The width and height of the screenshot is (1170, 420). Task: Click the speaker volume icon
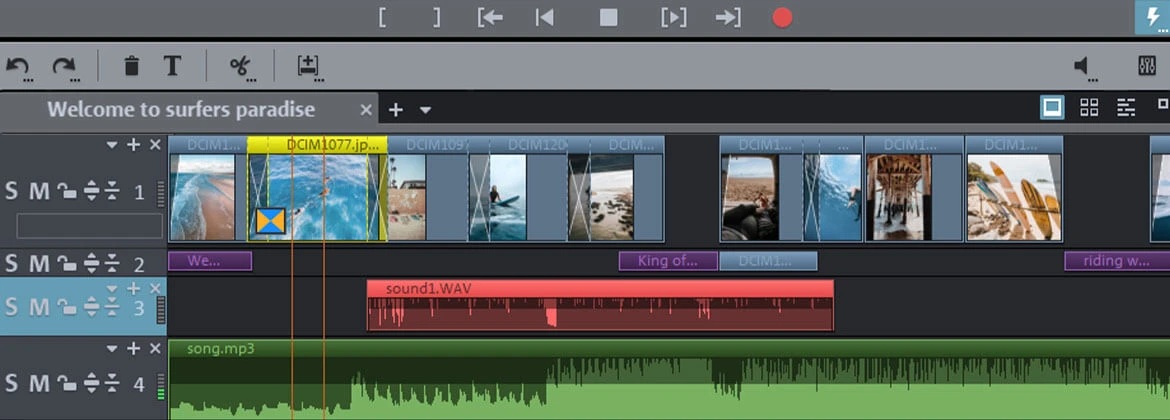point(1083,67)
